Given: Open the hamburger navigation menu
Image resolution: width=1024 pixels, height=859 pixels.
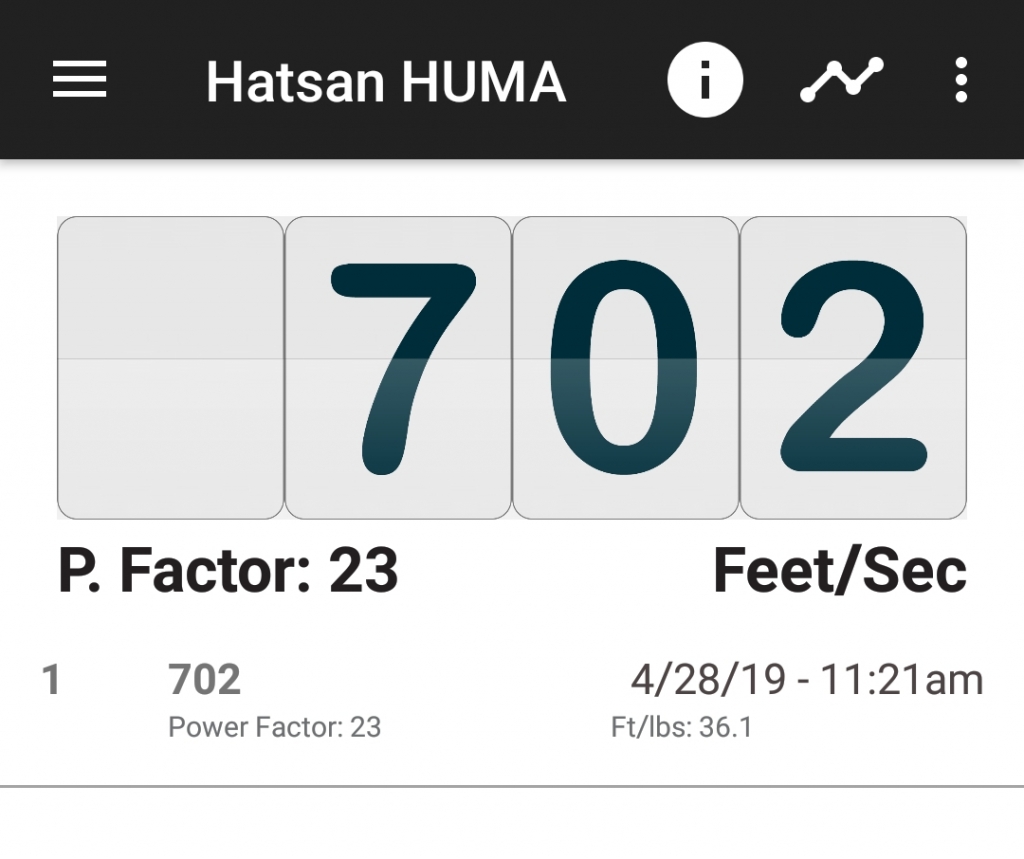Looking at the screenshot, I should pyautogui.click(x=79, y=80).
